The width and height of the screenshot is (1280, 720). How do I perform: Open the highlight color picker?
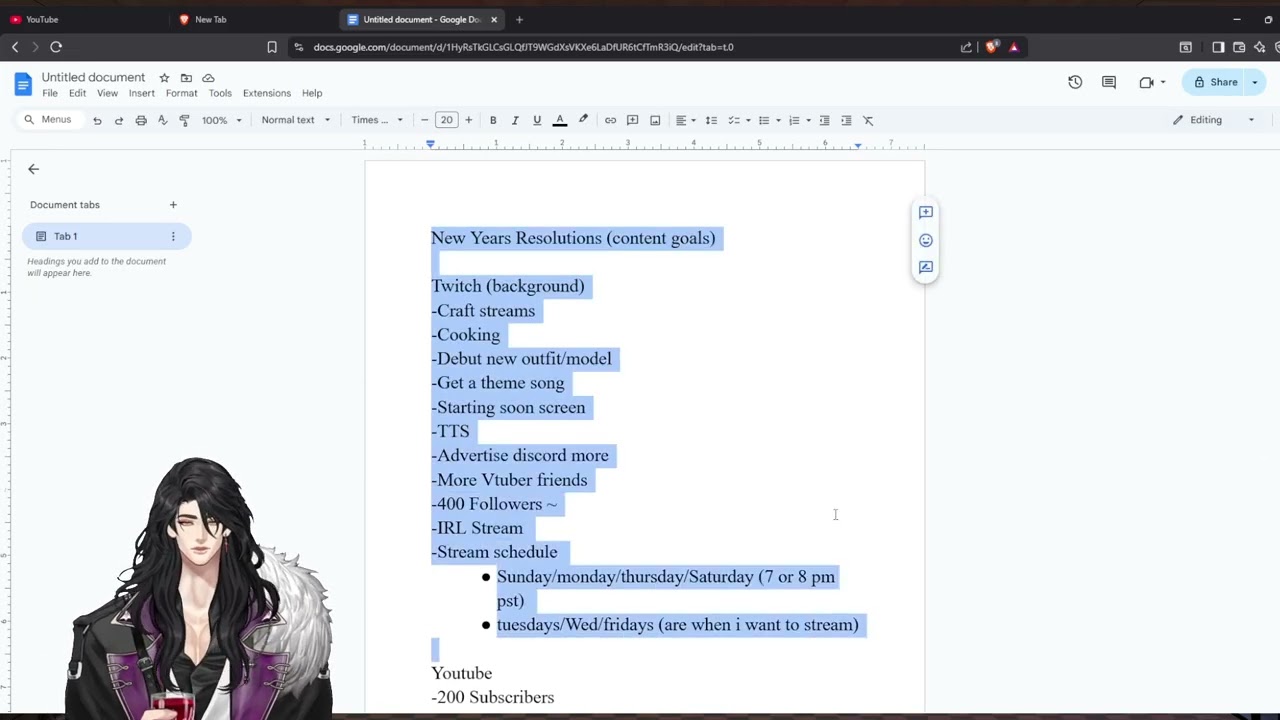(x=583, y=120)
